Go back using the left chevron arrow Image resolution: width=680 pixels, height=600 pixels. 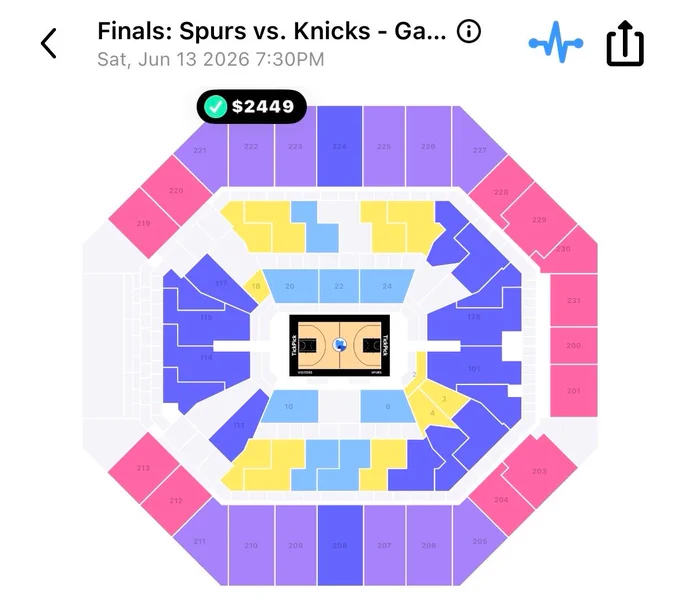click(x=49, y=43)
